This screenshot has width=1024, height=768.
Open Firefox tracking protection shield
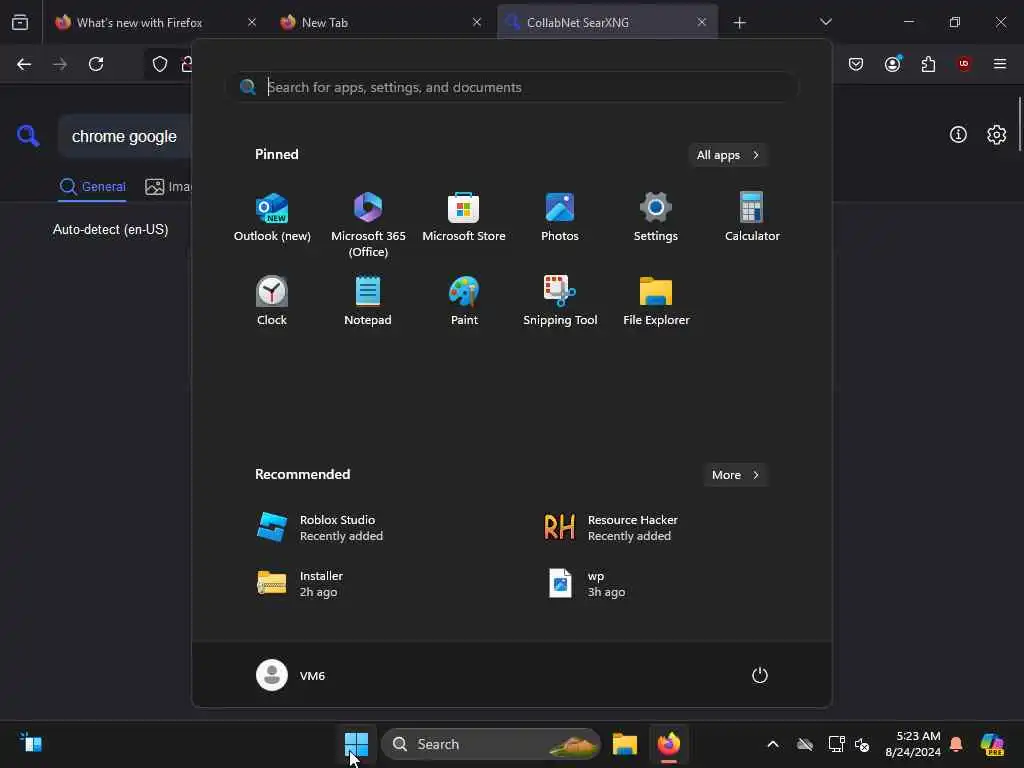pyautogui.click(x=160, y=64)
